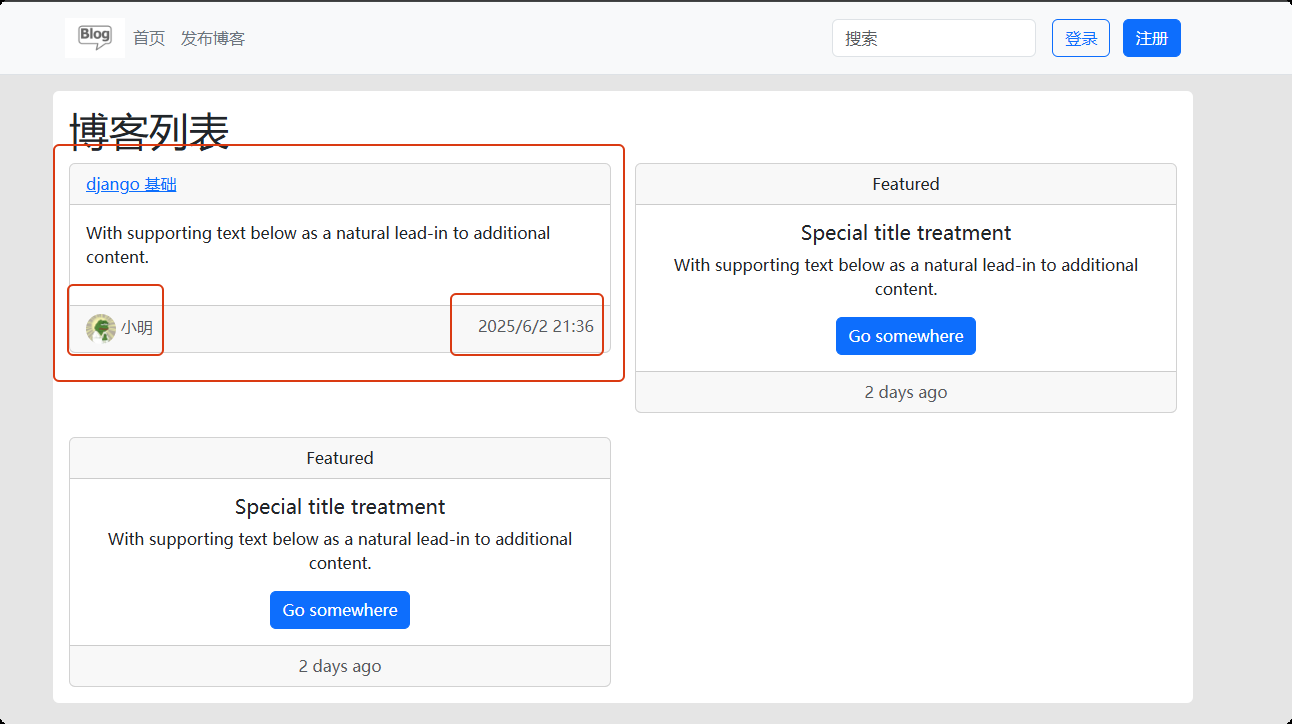Focus the 搜索 search field
The height and width of the screenshot is (724, 1292).
click(933, 38)
